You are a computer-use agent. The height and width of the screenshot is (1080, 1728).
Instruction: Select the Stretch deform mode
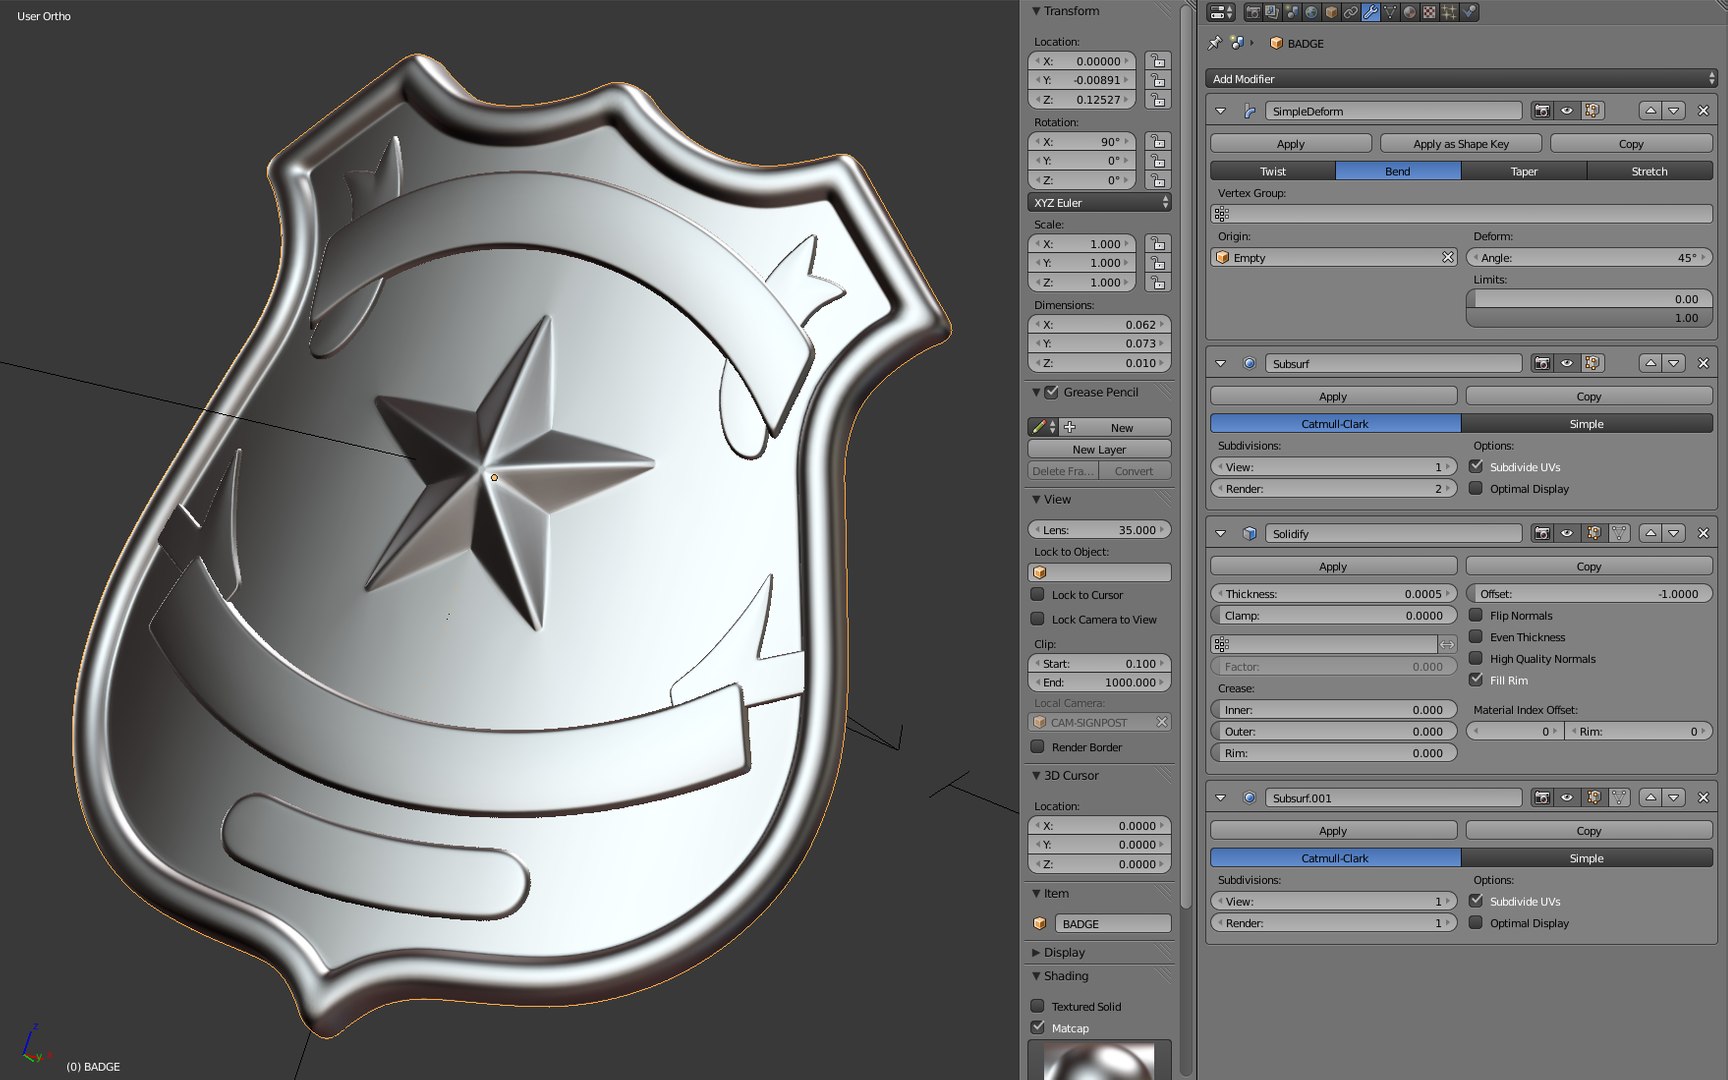click(x=1650, y=171)
